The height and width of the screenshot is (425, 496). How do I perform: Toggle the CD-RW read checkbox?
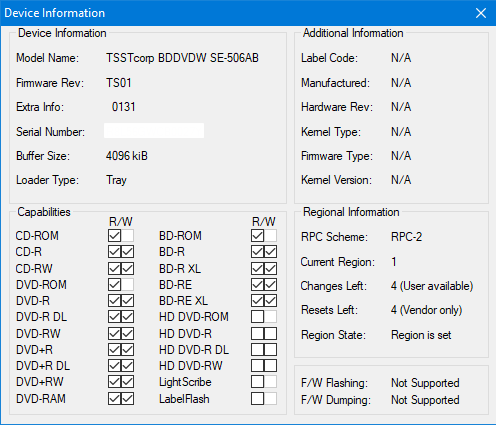point(114,268)
